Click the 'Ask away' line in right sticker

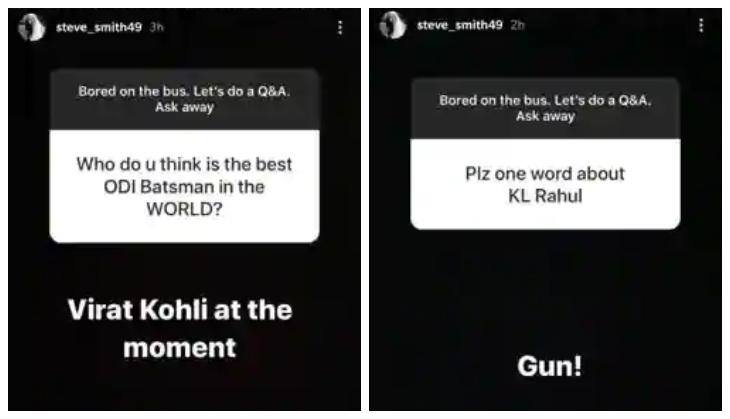point(545,116)
